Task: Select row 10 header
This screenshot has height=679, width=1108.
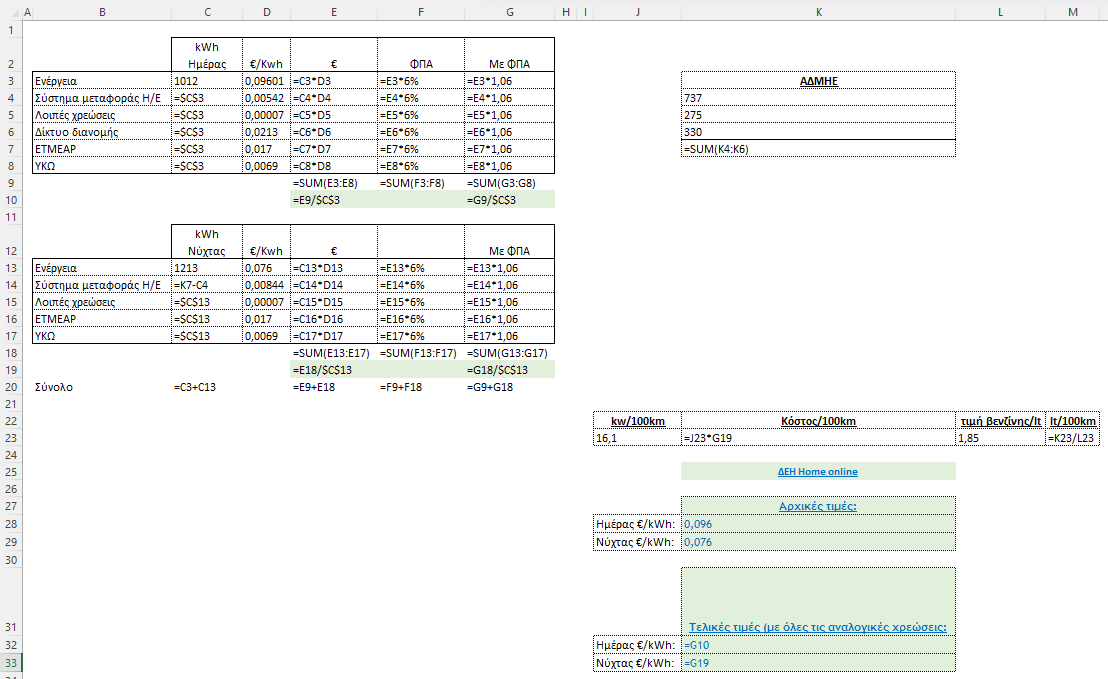Action: pos(11,200)
